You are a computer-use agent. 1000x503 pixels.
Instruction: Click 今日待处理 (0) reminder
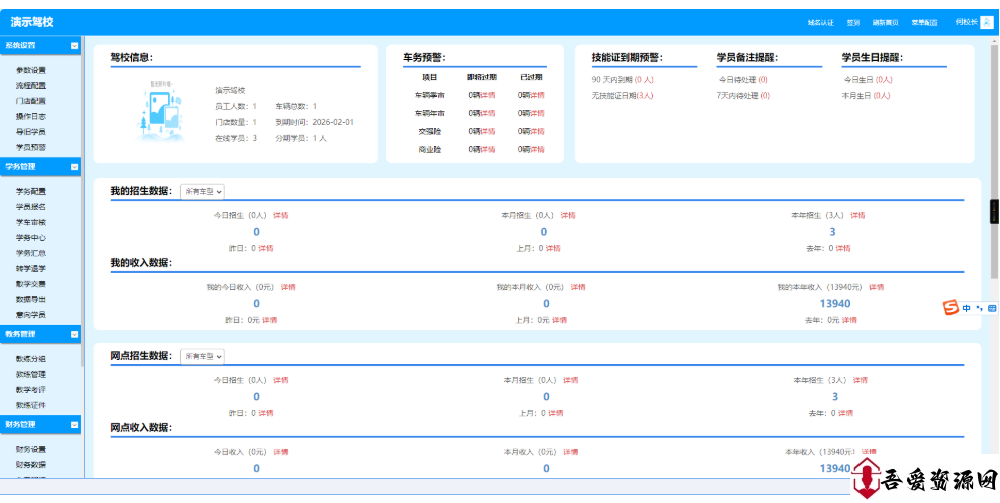click(743, 80)
